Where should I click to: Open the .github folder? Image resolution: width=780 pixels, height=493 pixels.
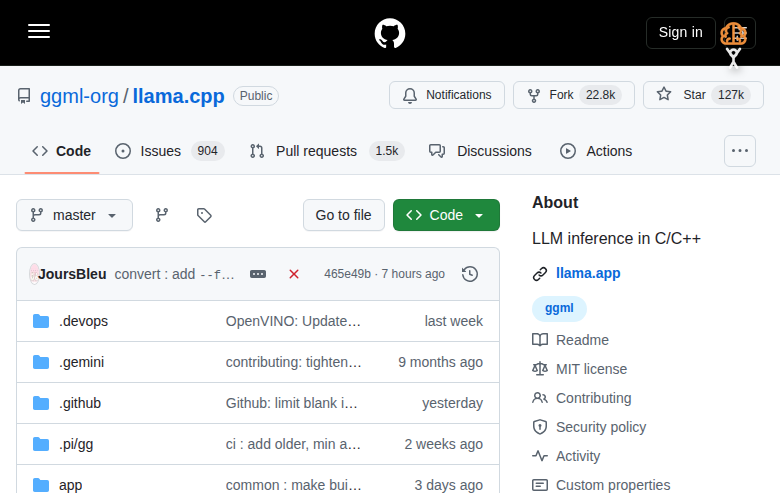(80, 403)
